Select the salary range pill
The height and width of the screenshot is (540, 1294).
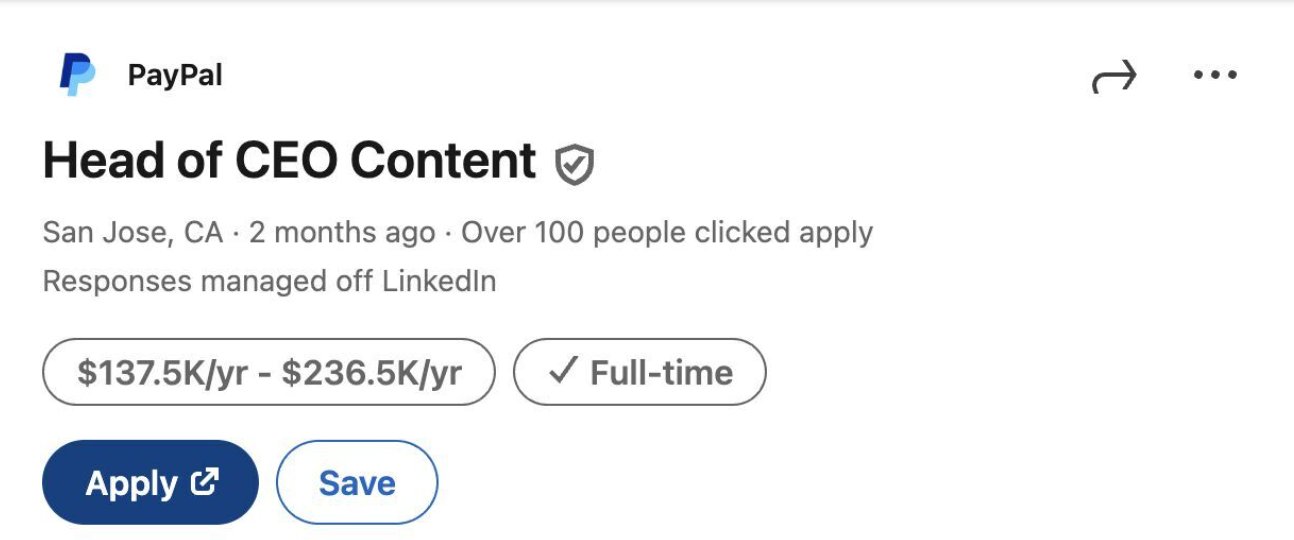coord(269,372)
